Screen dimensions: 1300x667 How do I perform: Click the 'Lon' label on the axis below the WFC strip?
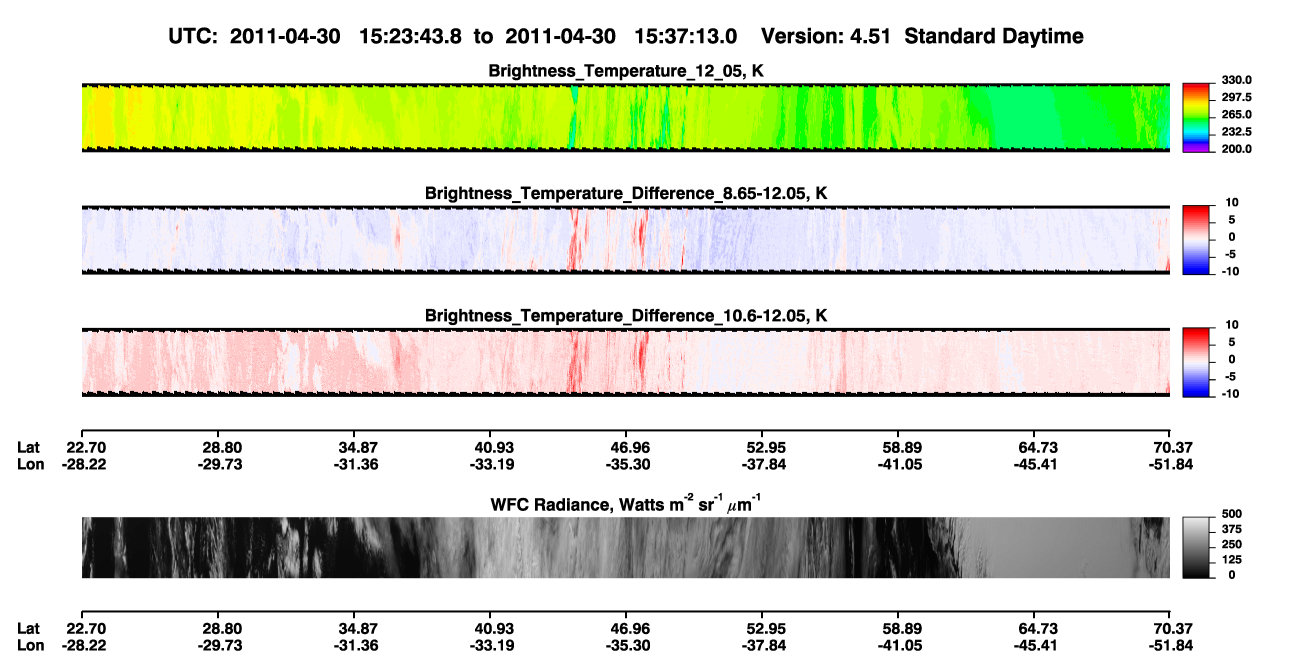point(30,645)
